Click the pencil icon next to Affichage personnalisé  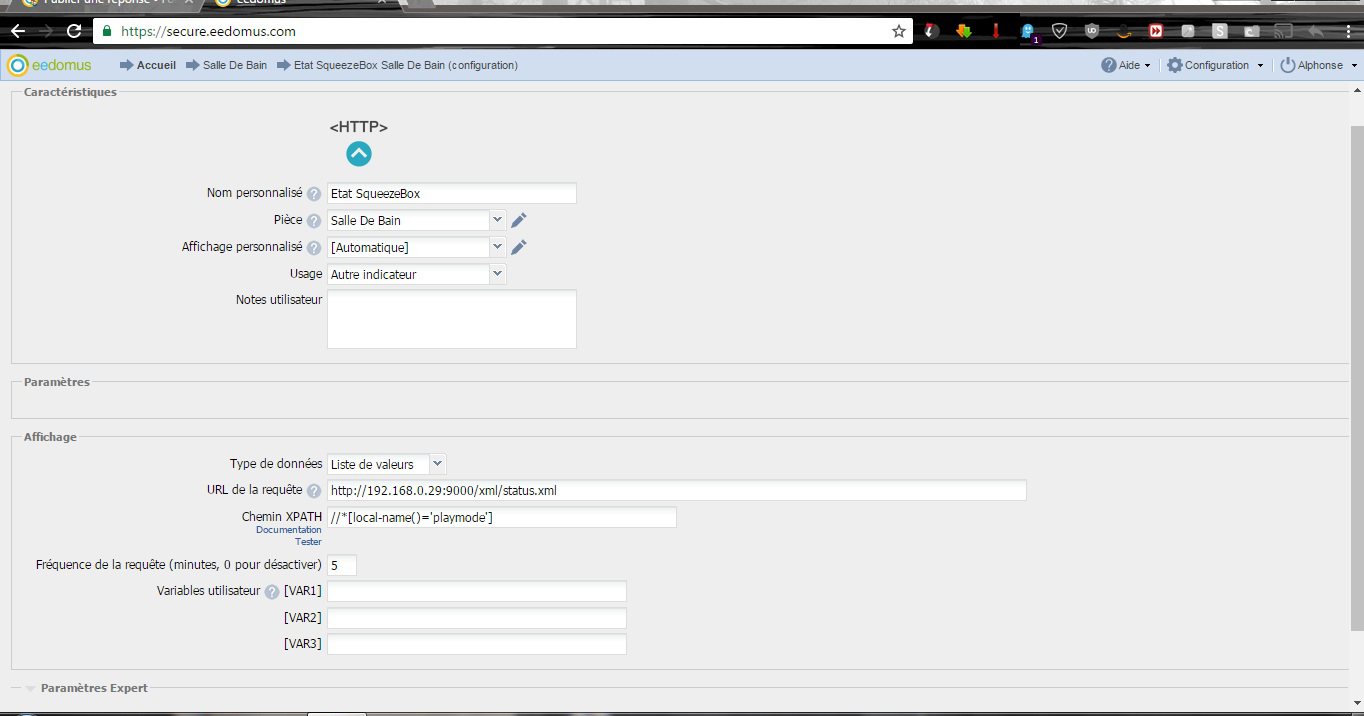(518, 247)
